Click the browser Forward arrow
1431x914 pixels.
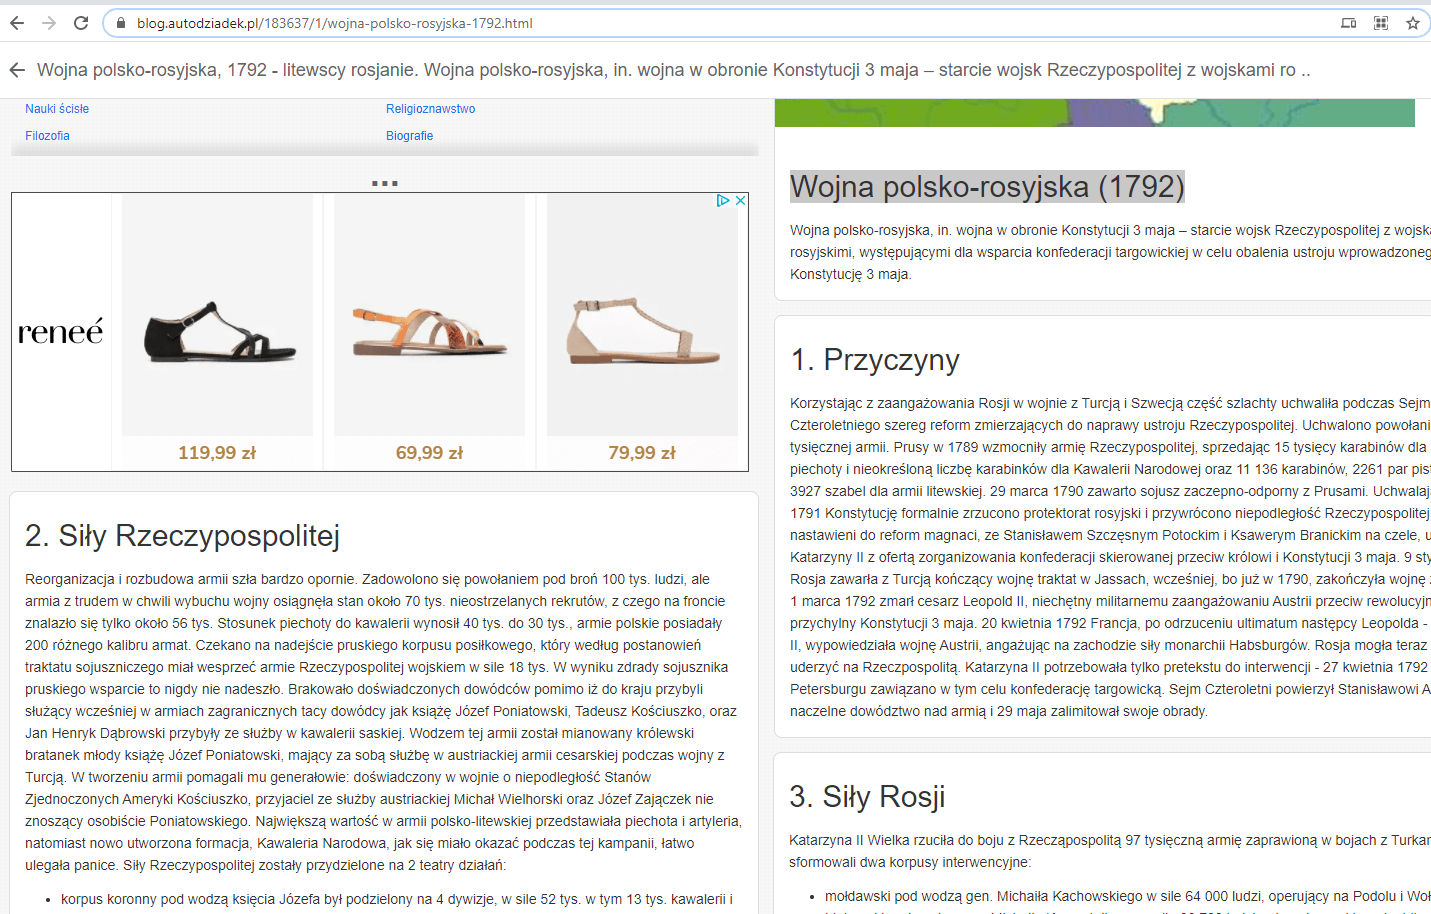point(49,23)
